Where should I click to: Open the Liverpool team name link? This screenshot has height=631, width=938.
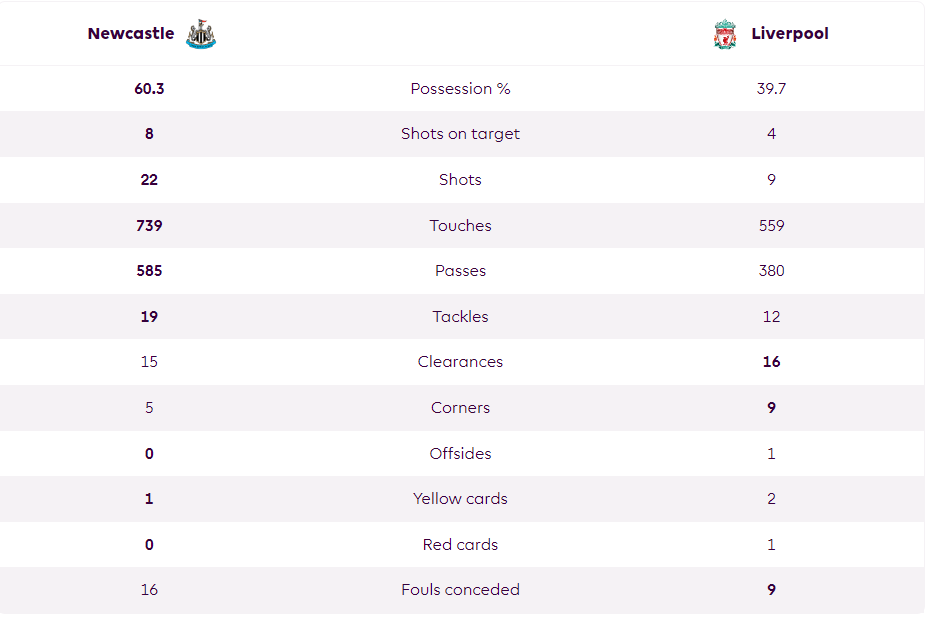(x=790, y=33)
